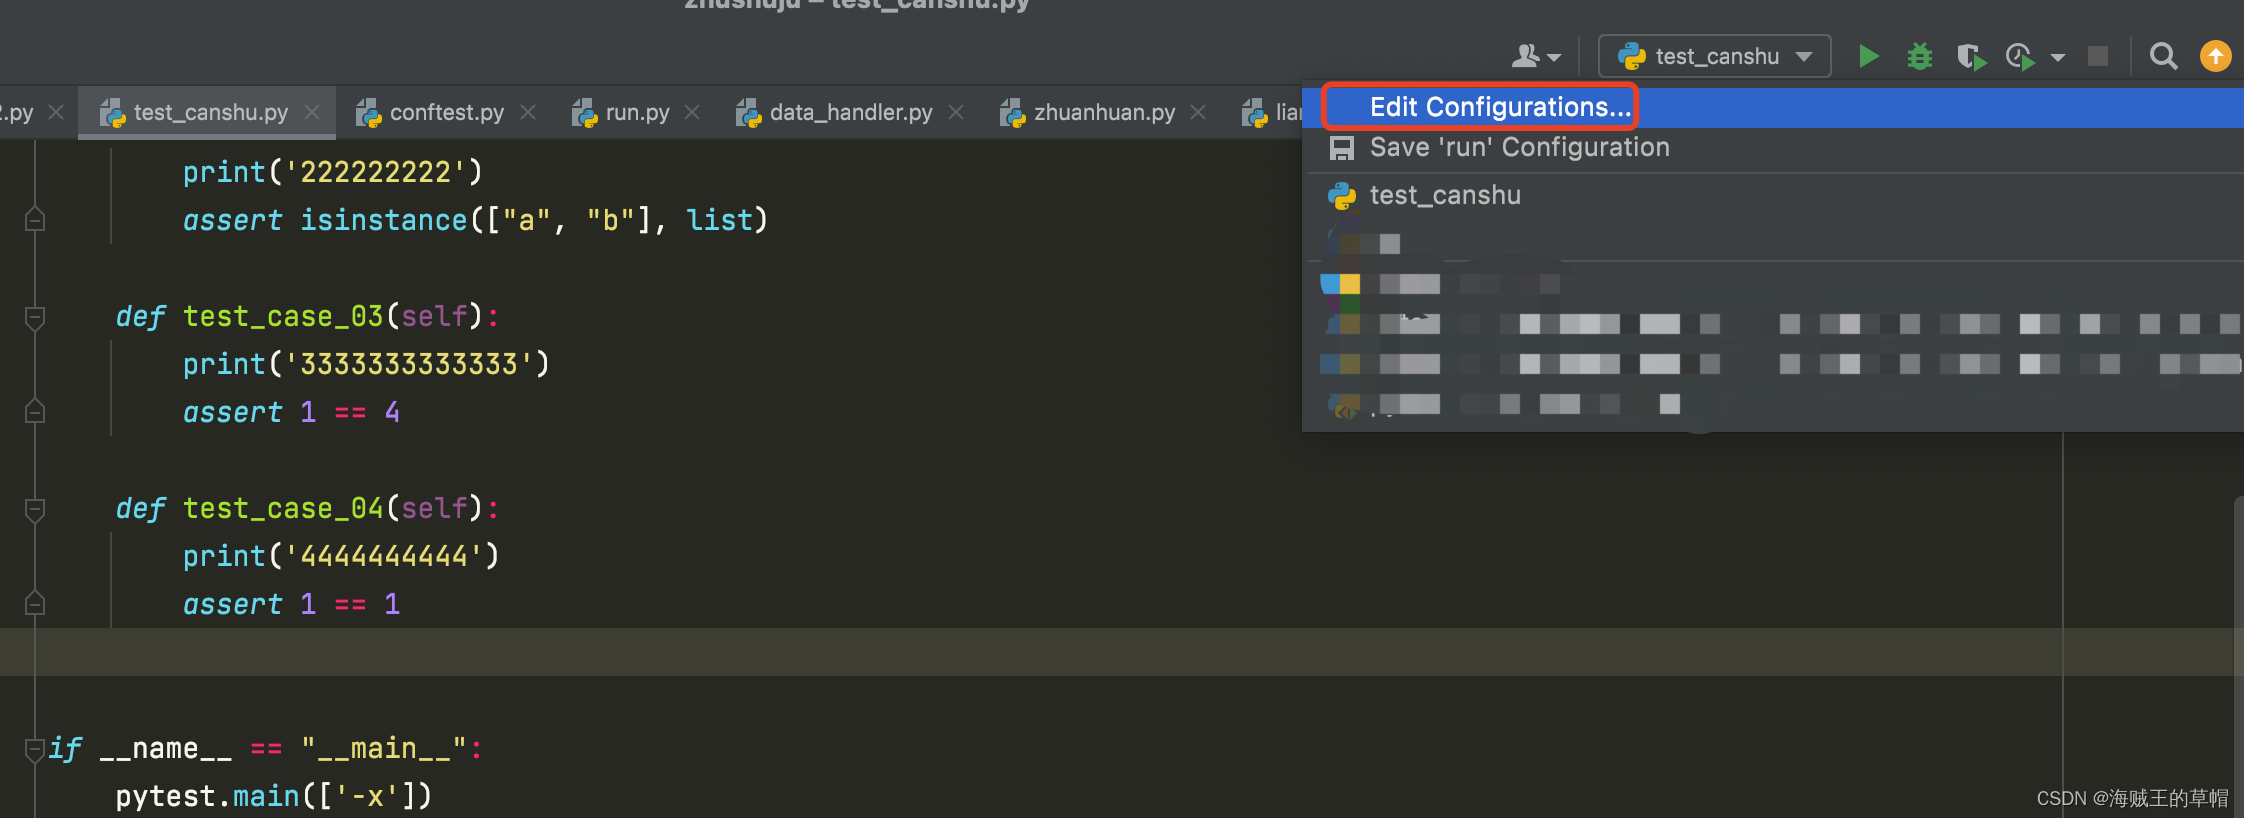Close the data_handler.py tab
2244x818 pixels.
[x=956, y=112]
